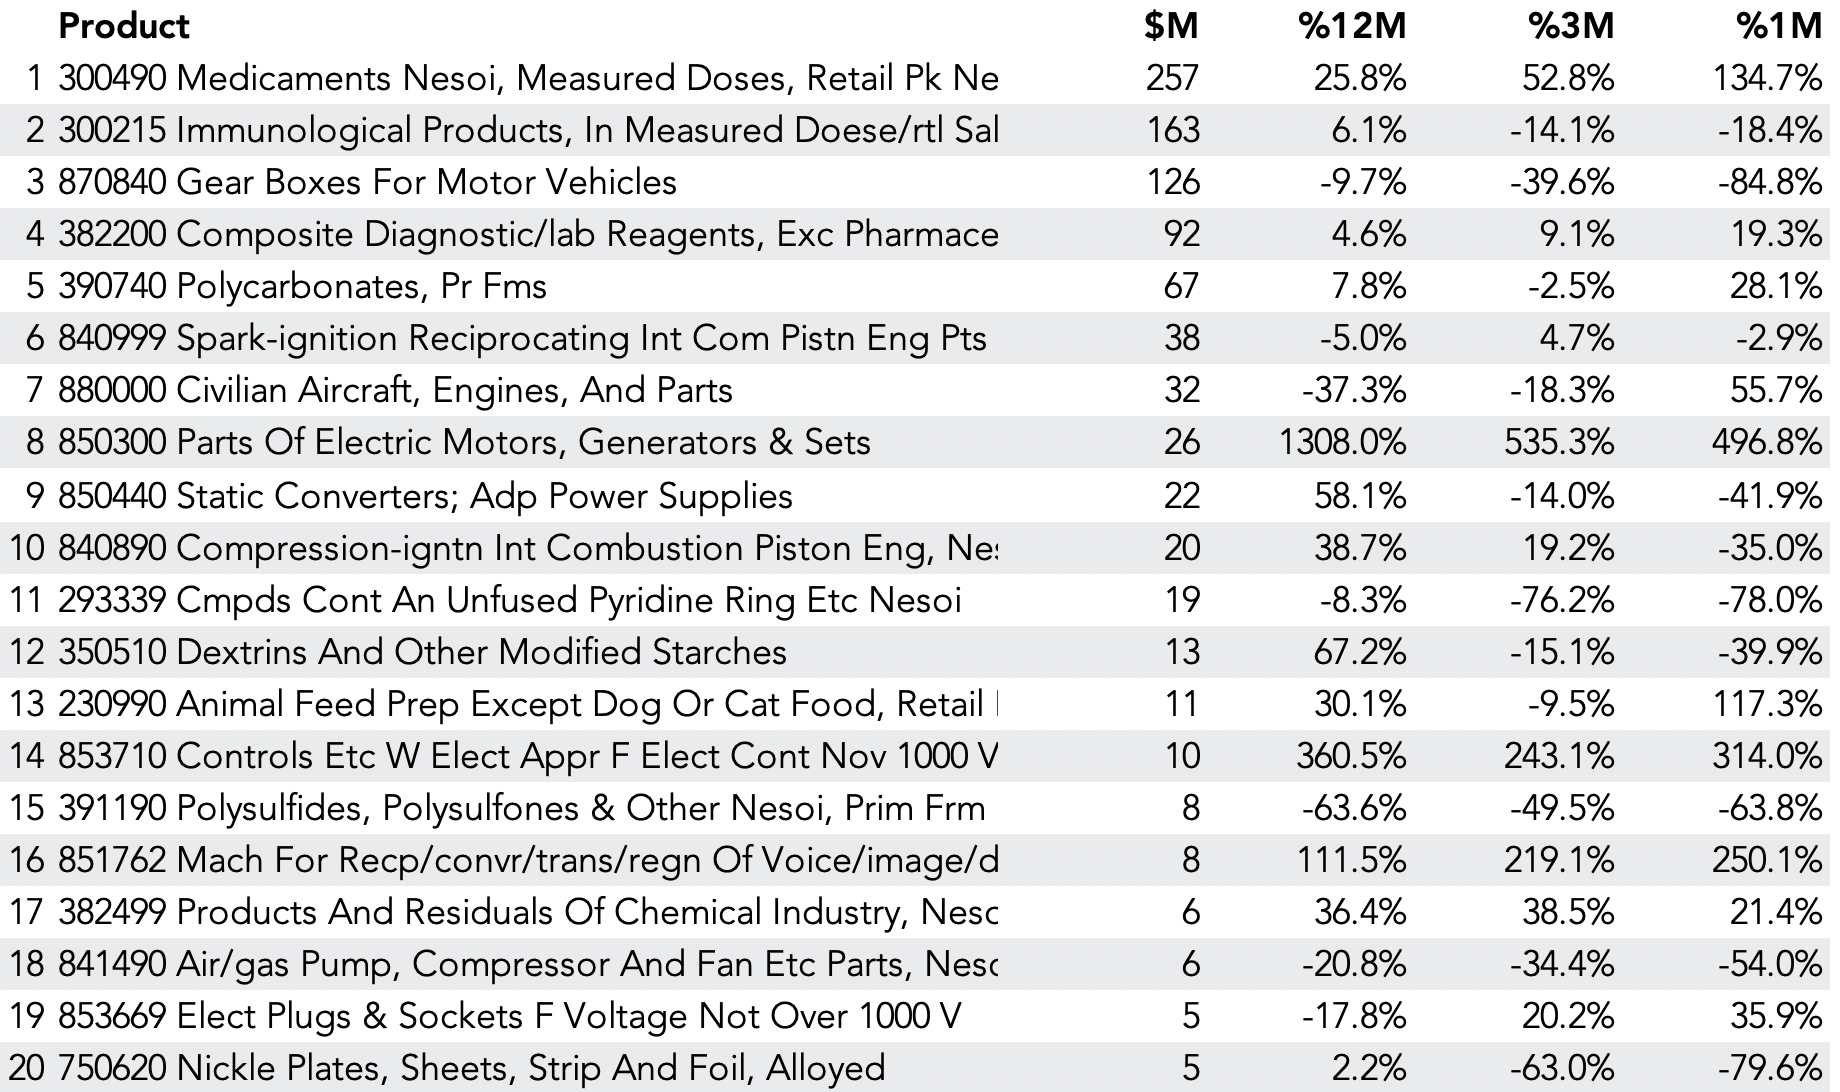Click the $M column header

(1171, 26)
